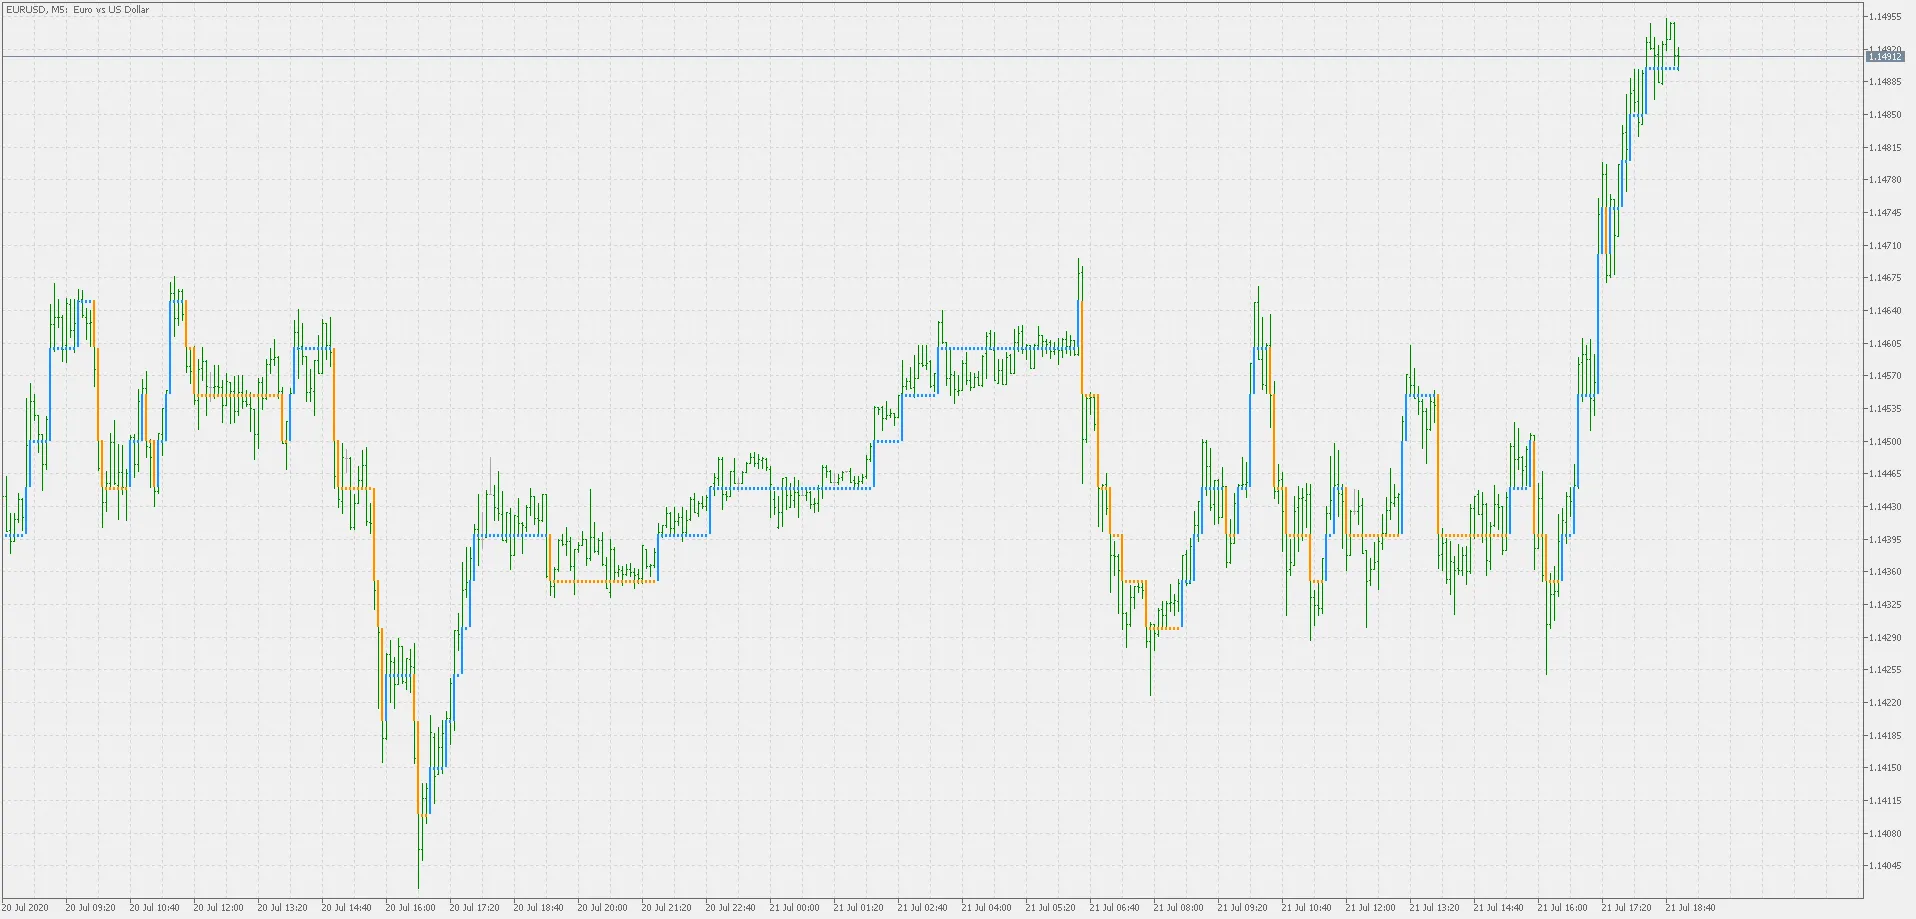Click the EURUSD, M5 chart title
The image size is (1916, 919).
75,9
